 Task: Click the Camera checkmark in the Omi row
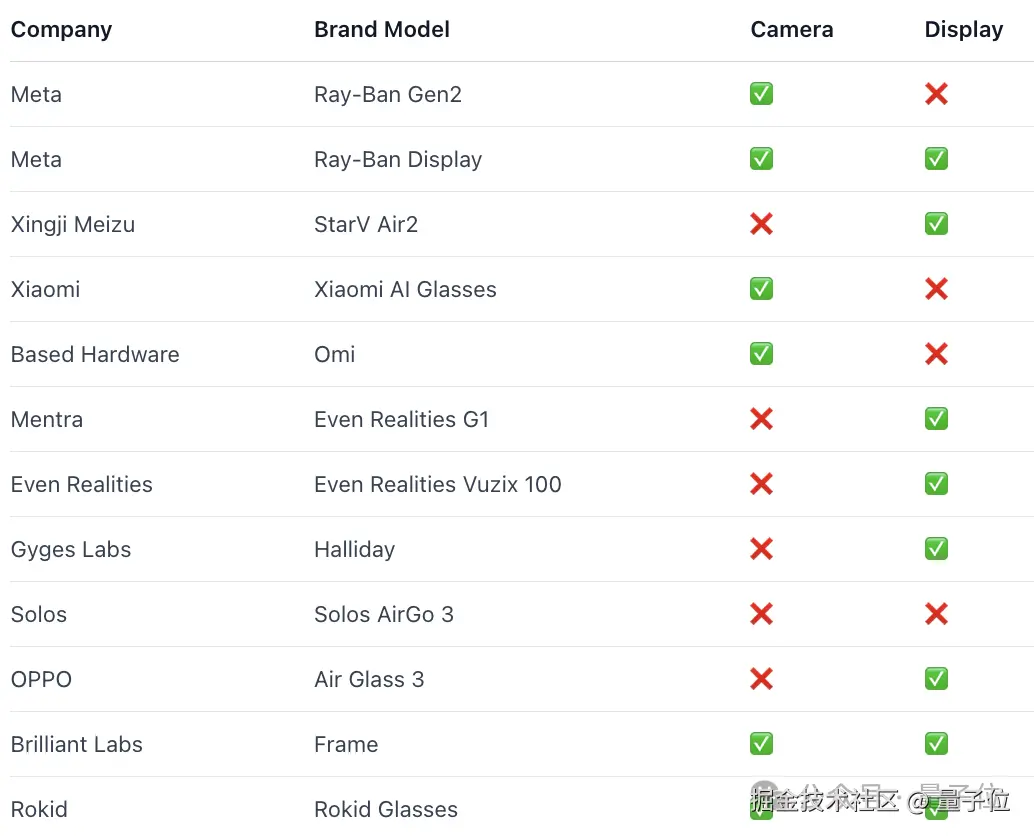pos(761,354)
